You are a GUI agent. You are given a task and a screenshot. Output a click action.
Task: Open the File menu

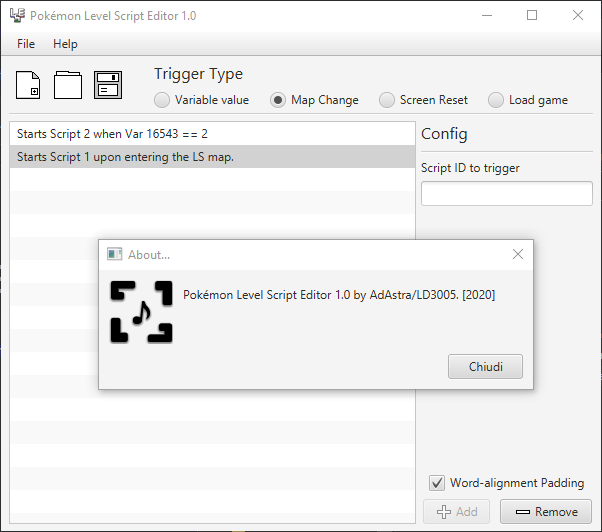(x=26, y=44)
